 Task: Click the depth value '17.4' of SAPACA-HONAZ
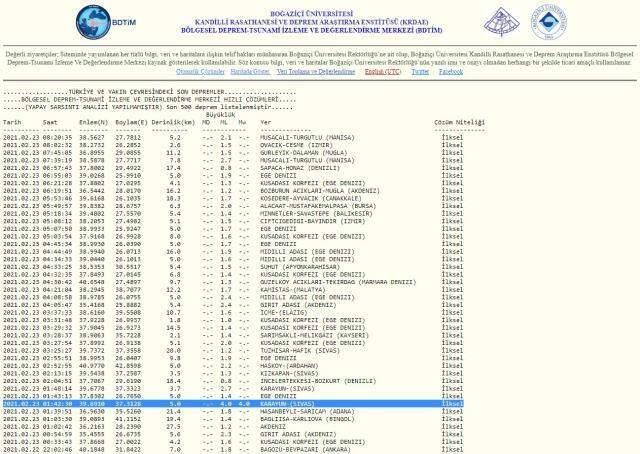point(173,168)
